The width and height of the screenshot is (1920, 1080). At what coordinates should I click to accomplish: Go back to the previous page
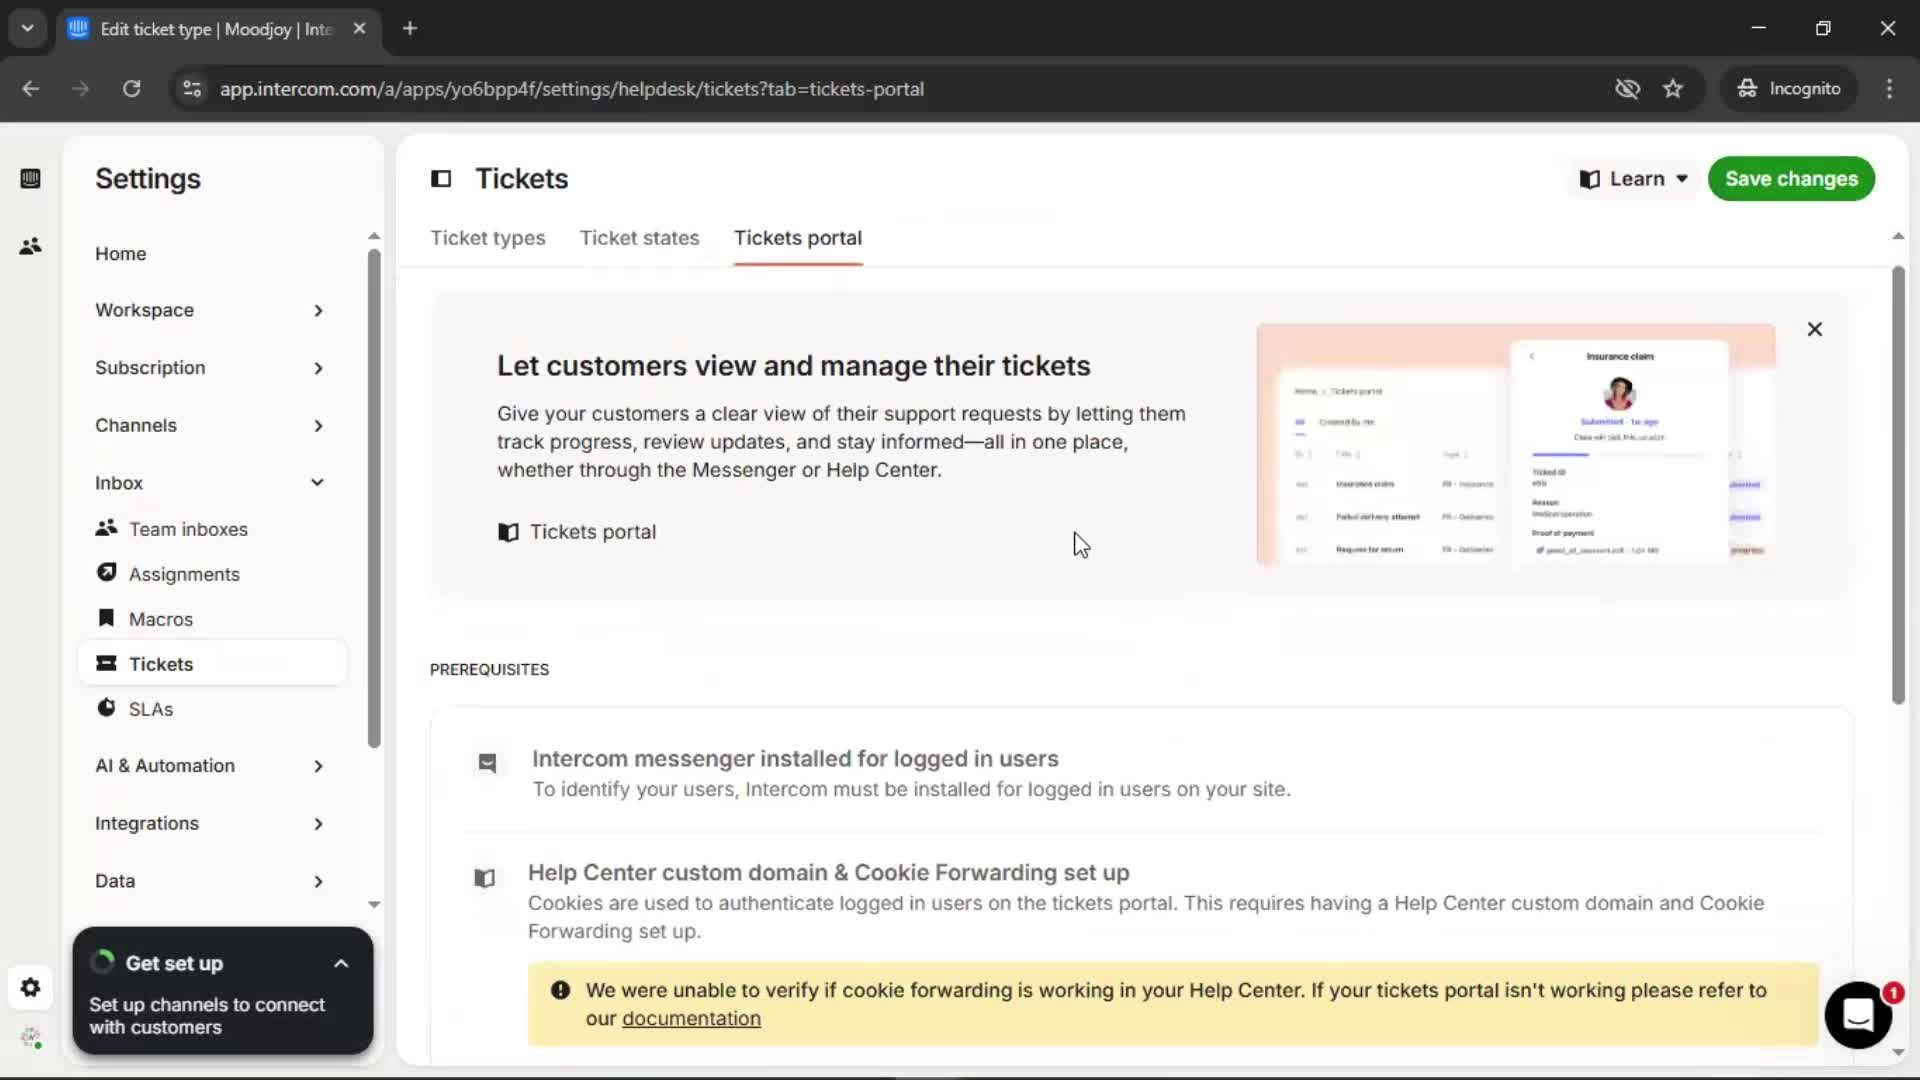click(31, 89)
